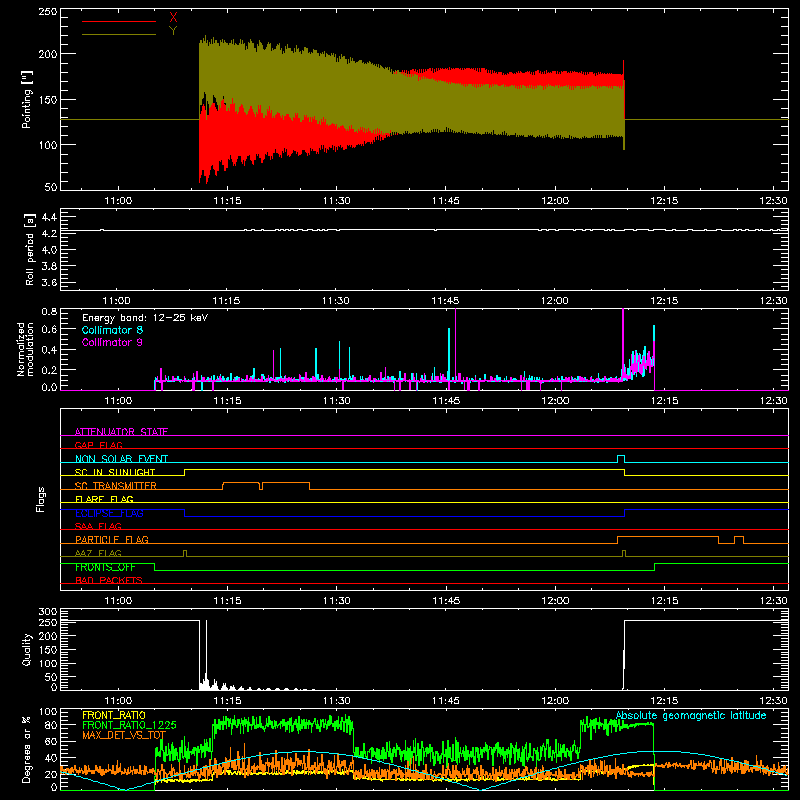Image resolution: width=800 pixels, height=800 pixels.
Task: Click the 'PARTICLE_FLAG' flag label
Action: (x=112, y=539)
